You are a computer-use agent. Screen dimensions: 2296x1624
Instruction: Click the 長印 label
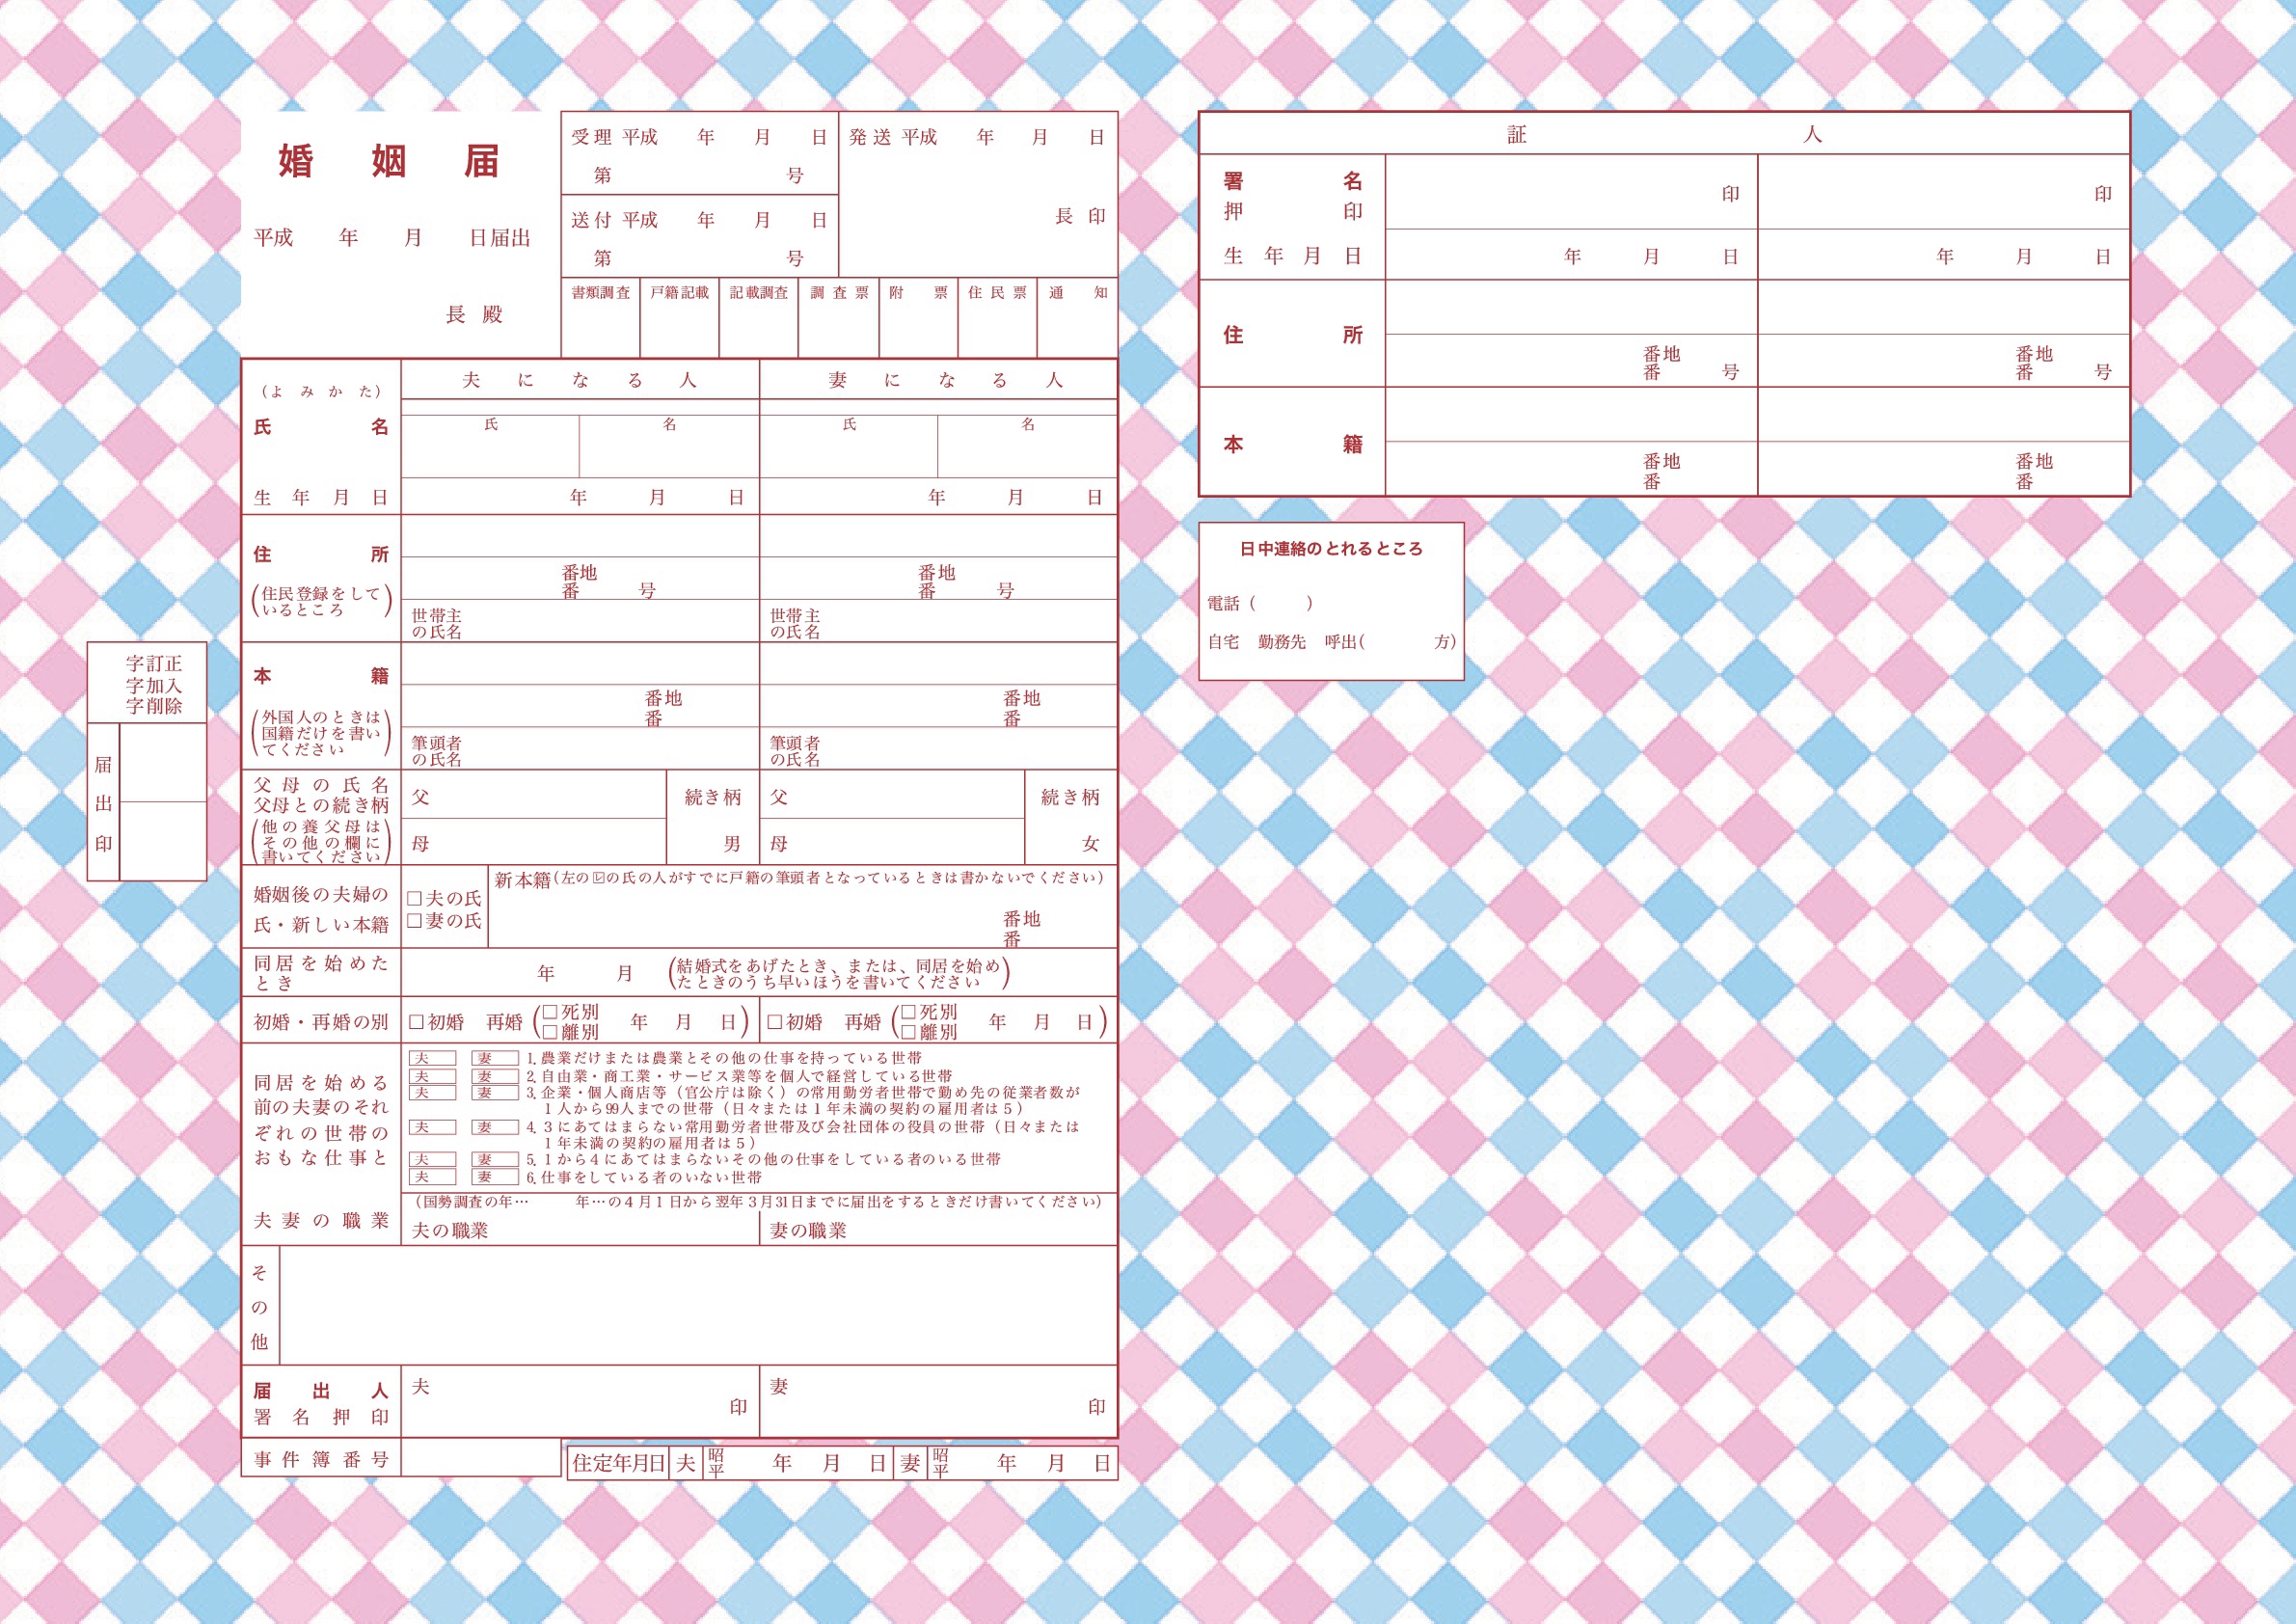point(1080,216)
